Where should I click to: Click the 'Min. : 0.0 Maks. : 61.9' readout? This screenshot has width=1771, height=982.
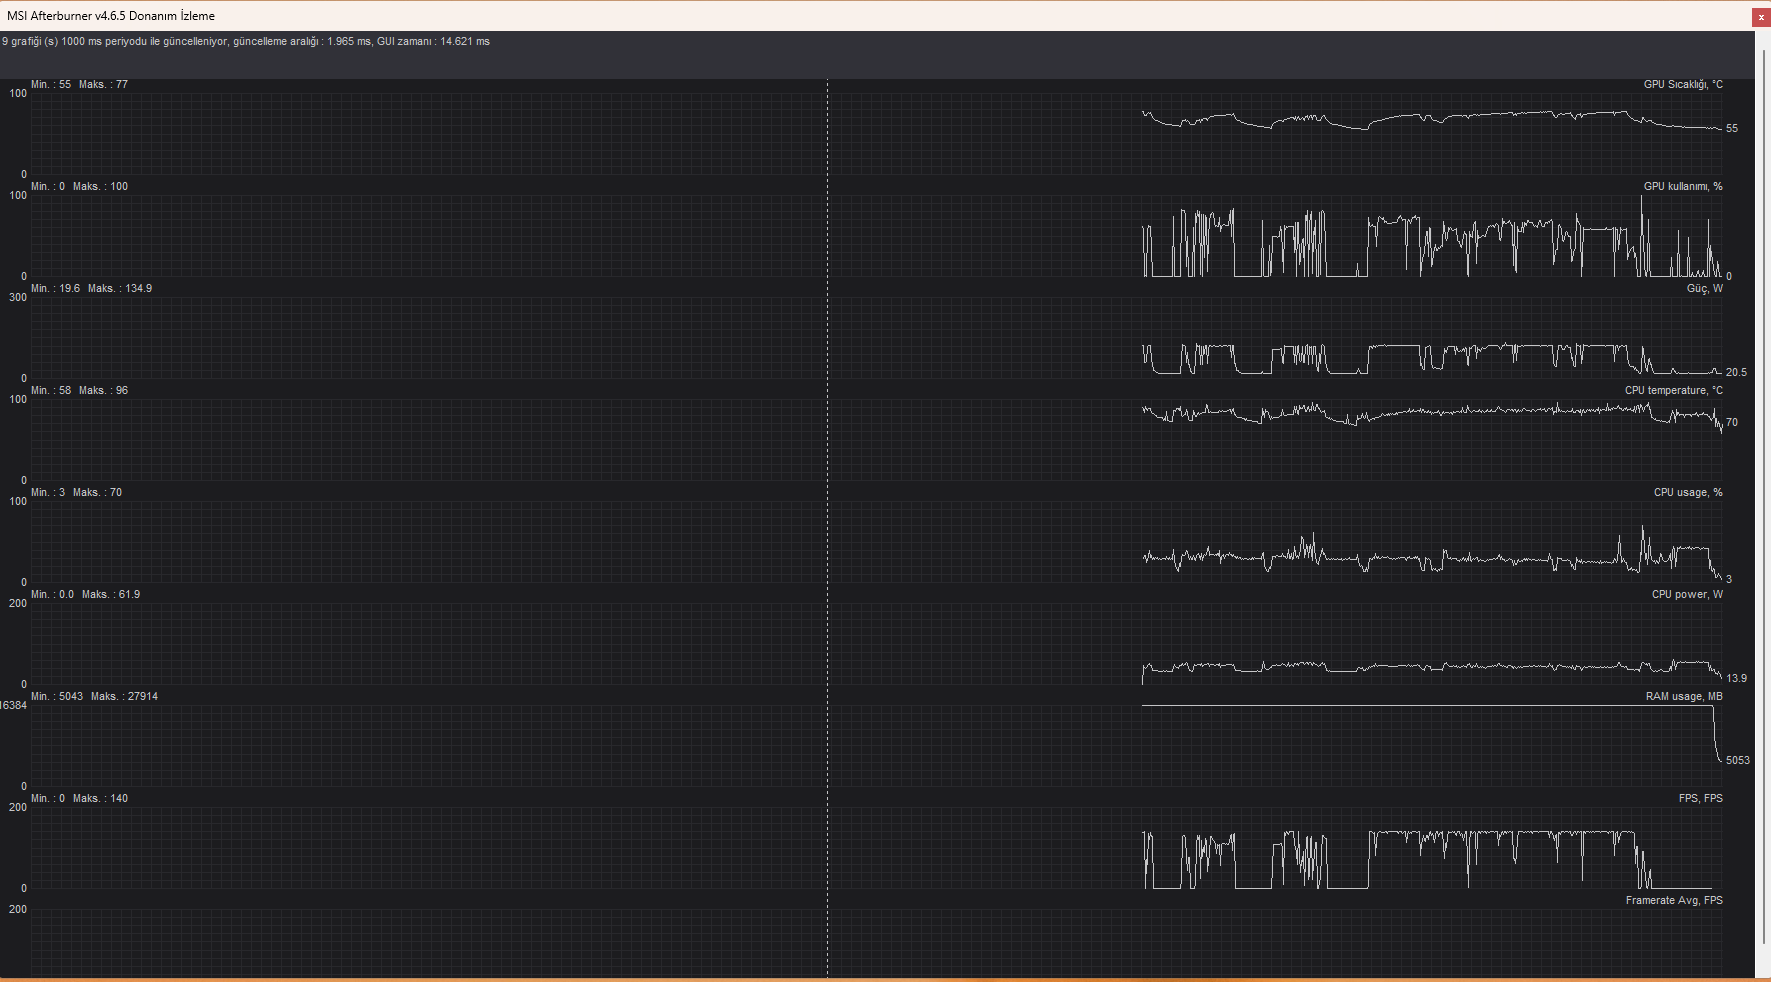pyautogui.click(x=85, y=595)
